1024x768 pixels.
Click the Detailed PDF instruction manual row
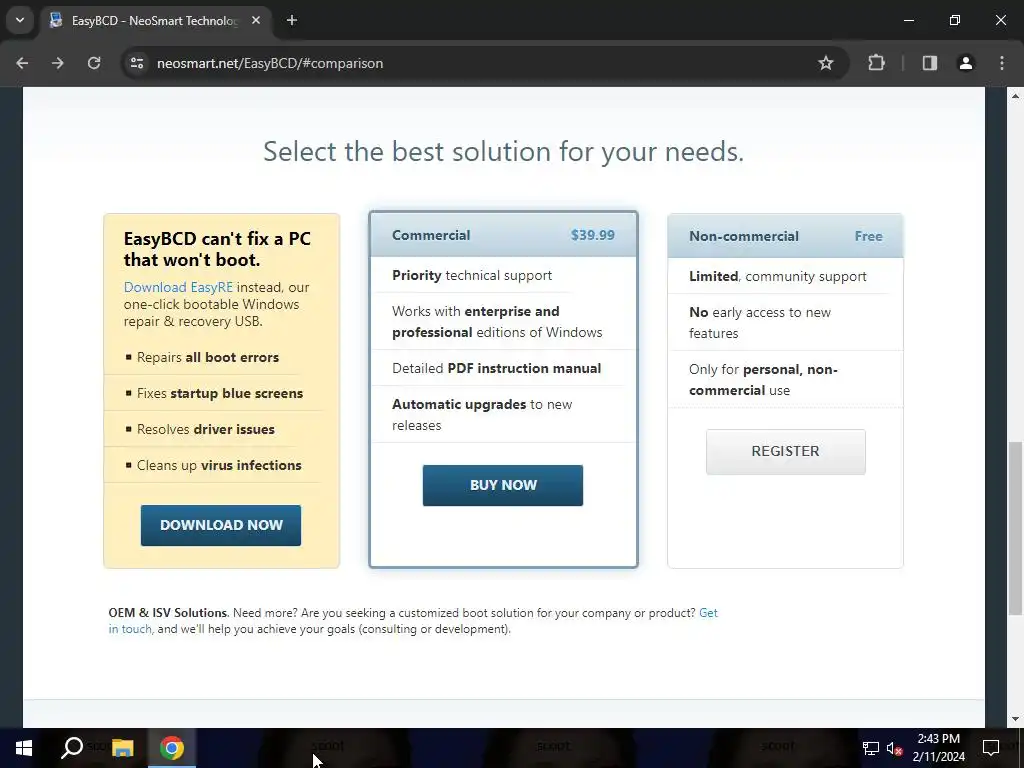pyautogui.click(x=503, y=368)
